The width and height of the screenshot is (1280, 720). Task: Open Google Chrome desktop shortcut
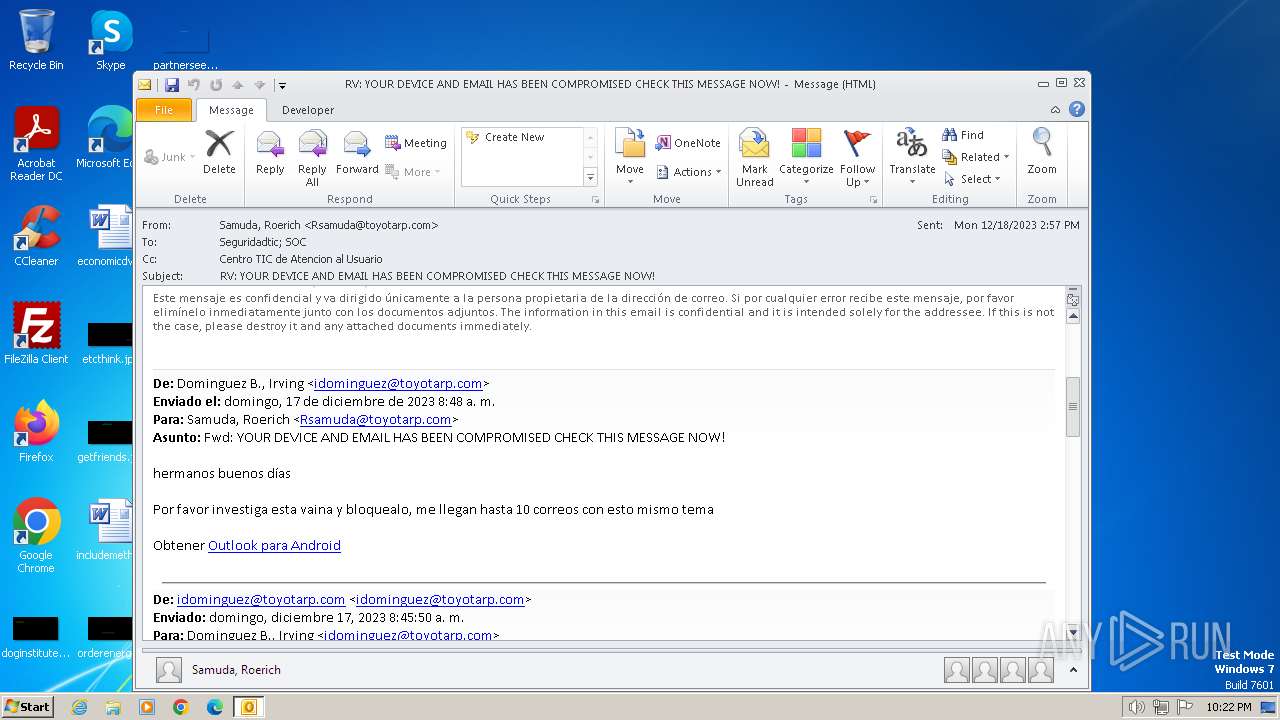[36, 536]
